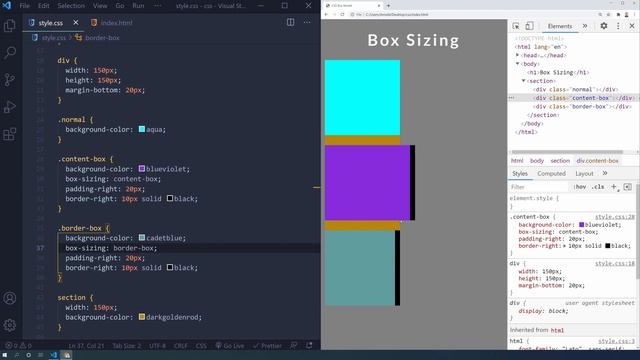Click the div.content-box breadcrumb

pyautogui.click(x=597, y=160)
